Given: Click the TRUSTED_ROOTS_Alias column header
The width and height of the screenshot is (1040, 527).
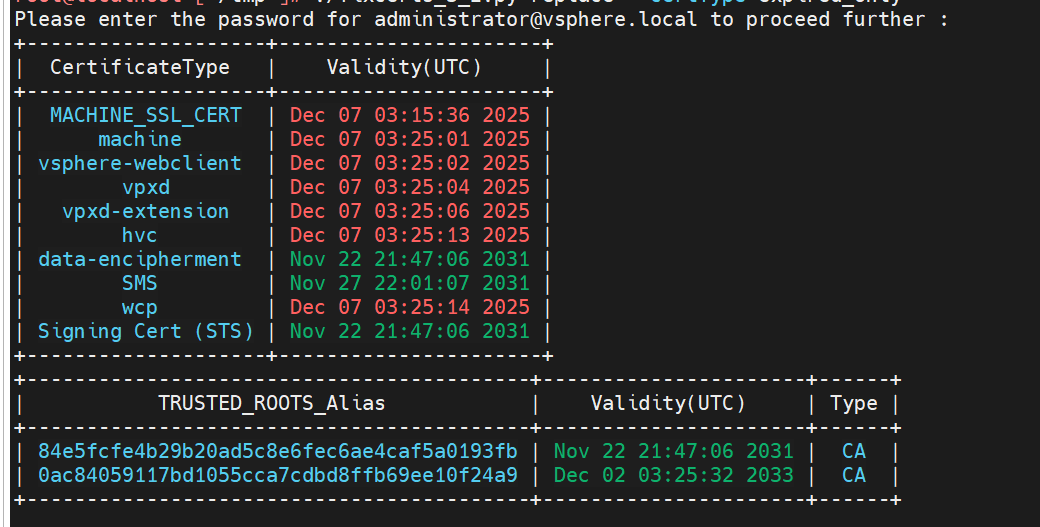Looking at the screenshot, I should pos(271,403).
